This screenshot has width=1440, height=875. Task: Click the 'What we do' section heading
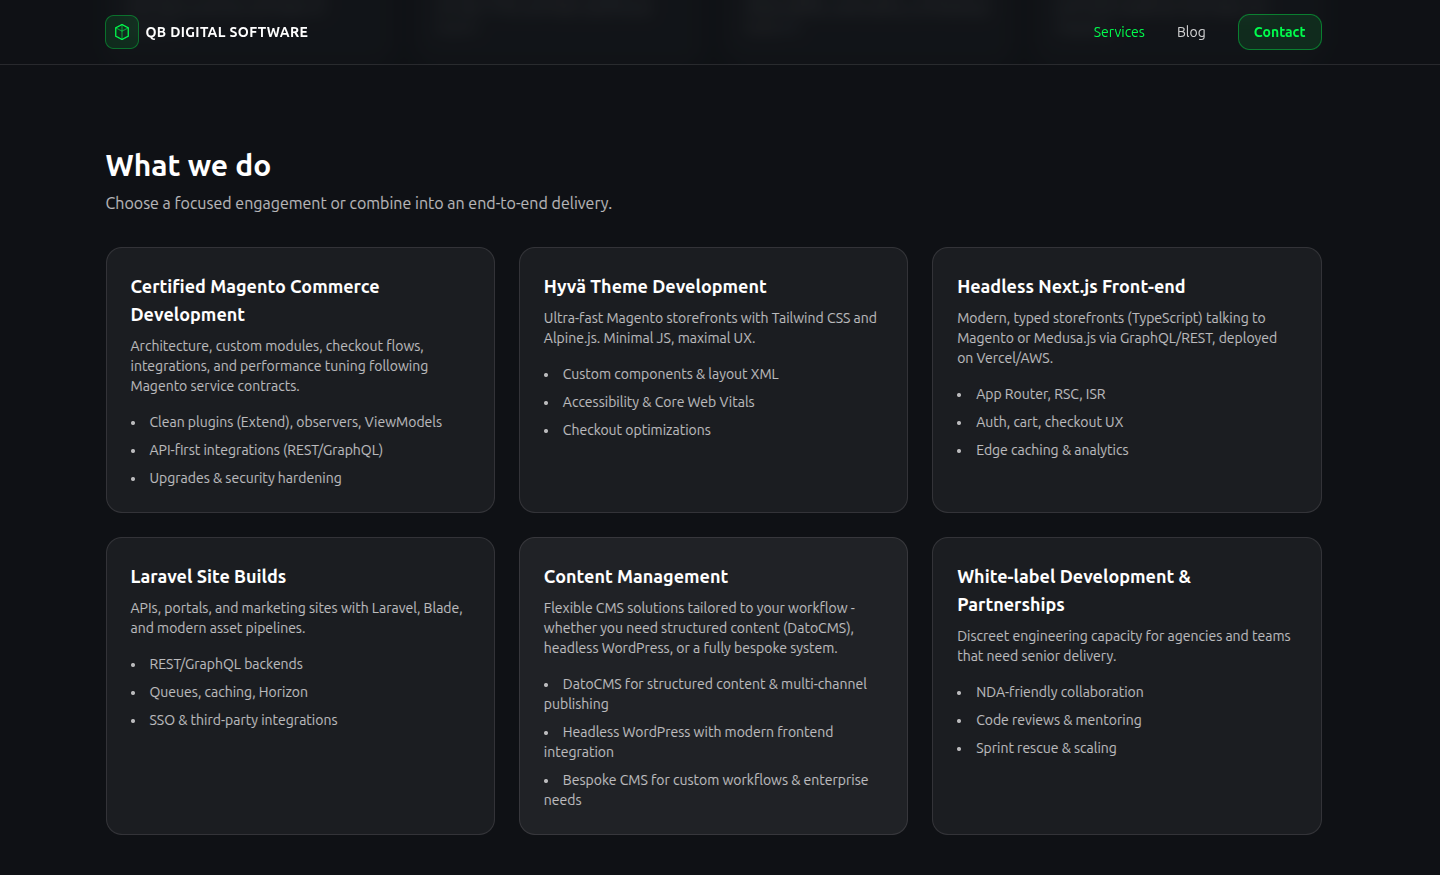pos(189,165)
